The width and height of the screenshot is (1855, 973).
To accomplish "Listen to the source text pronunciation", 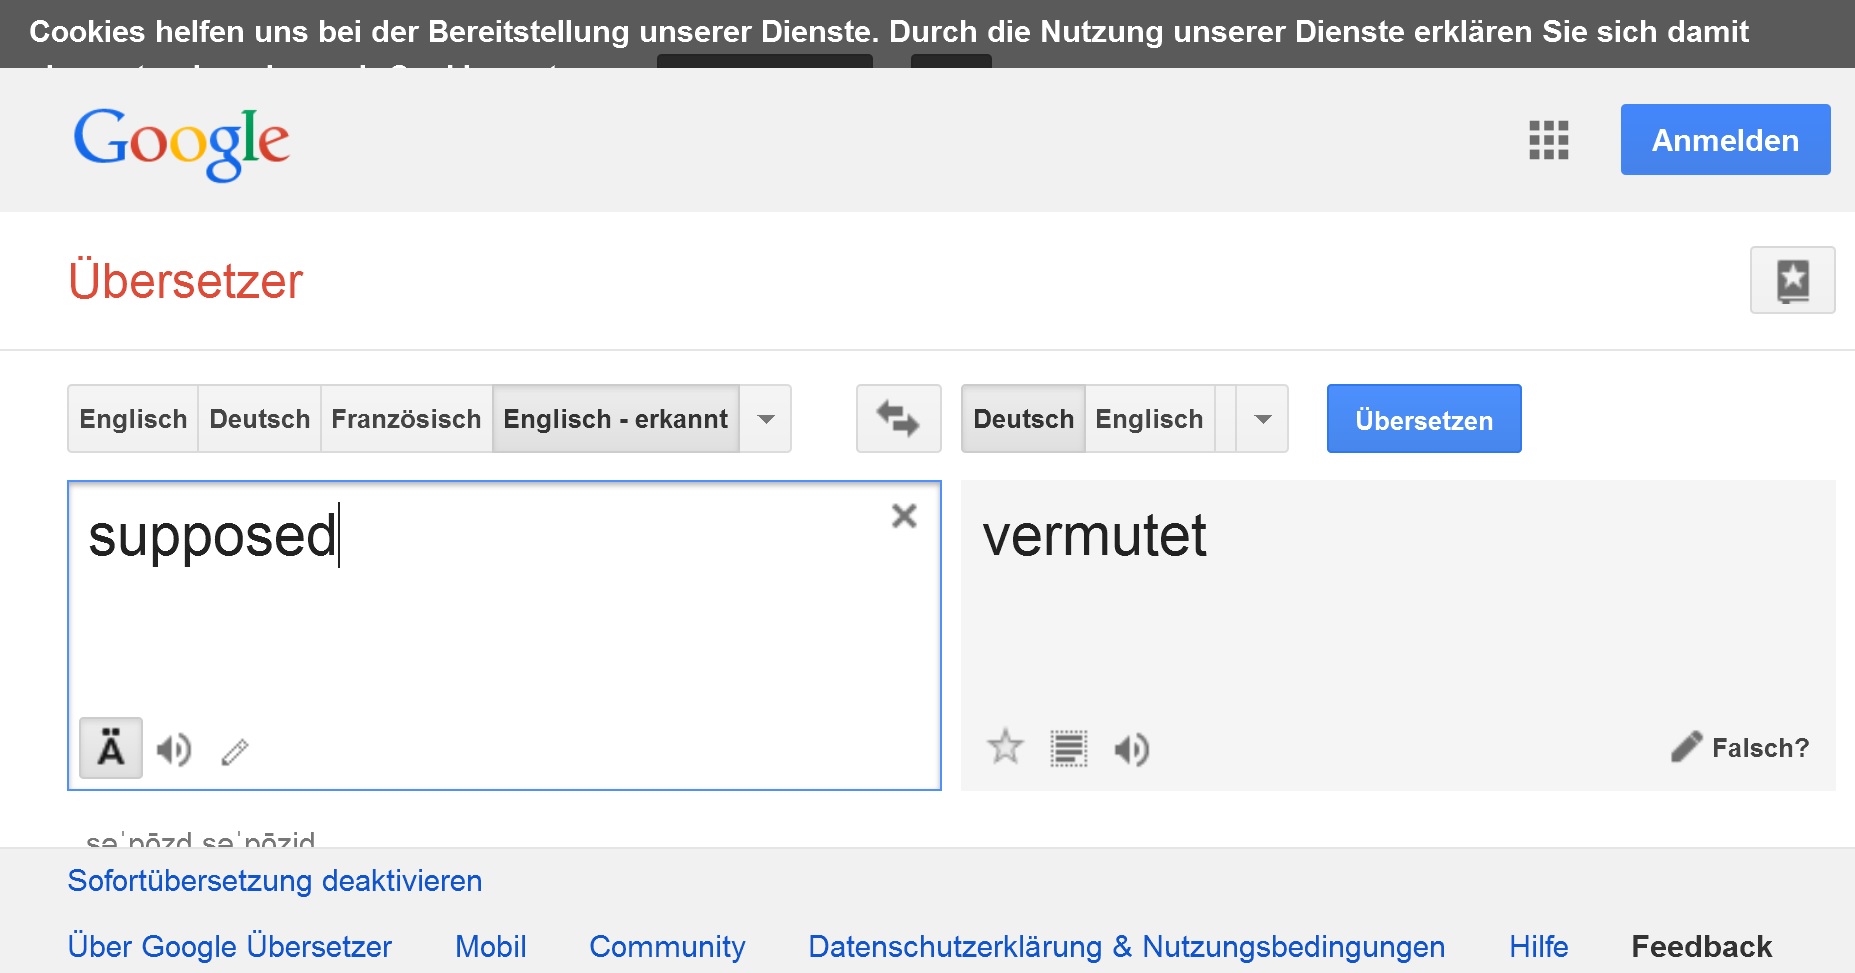I will (x=174, y=749).
